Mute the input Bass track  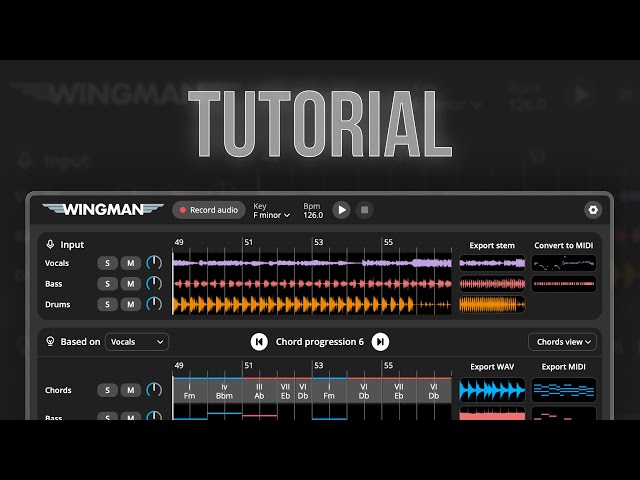click(131, 284)
